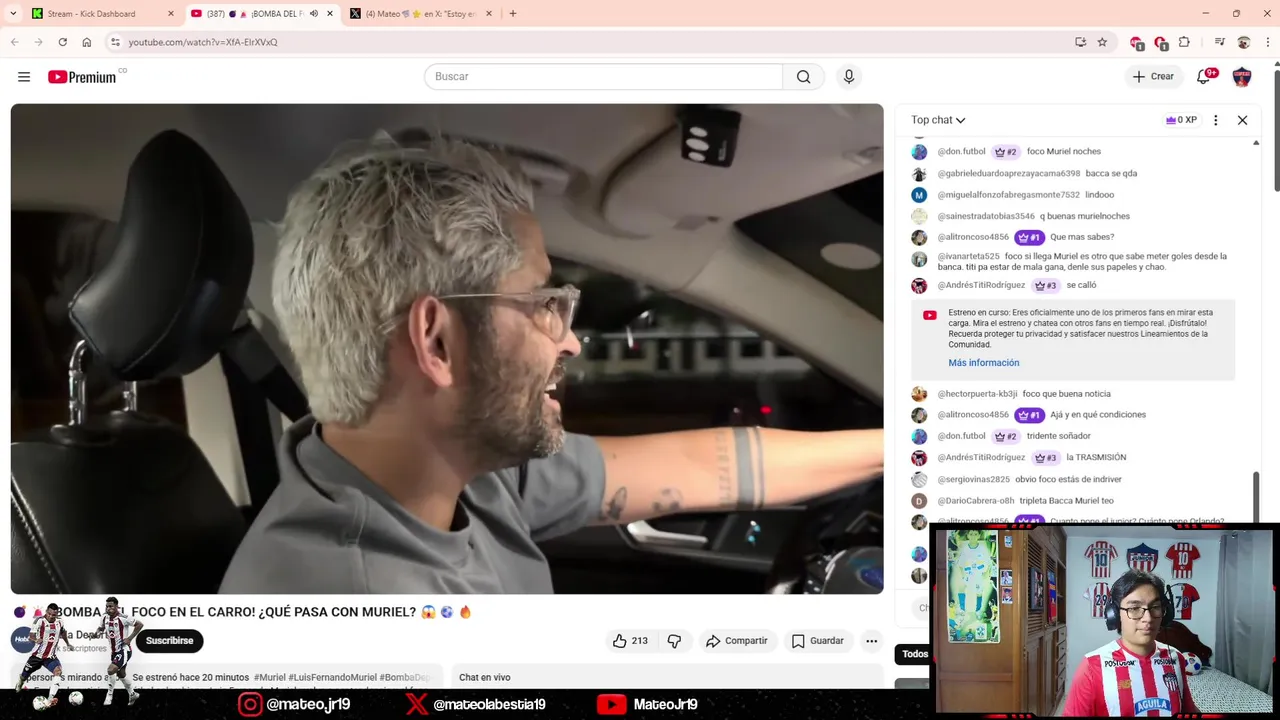1280x720 pixels.
Task: Click the XP crown points indicator
Action: [x=1181, y=120]
